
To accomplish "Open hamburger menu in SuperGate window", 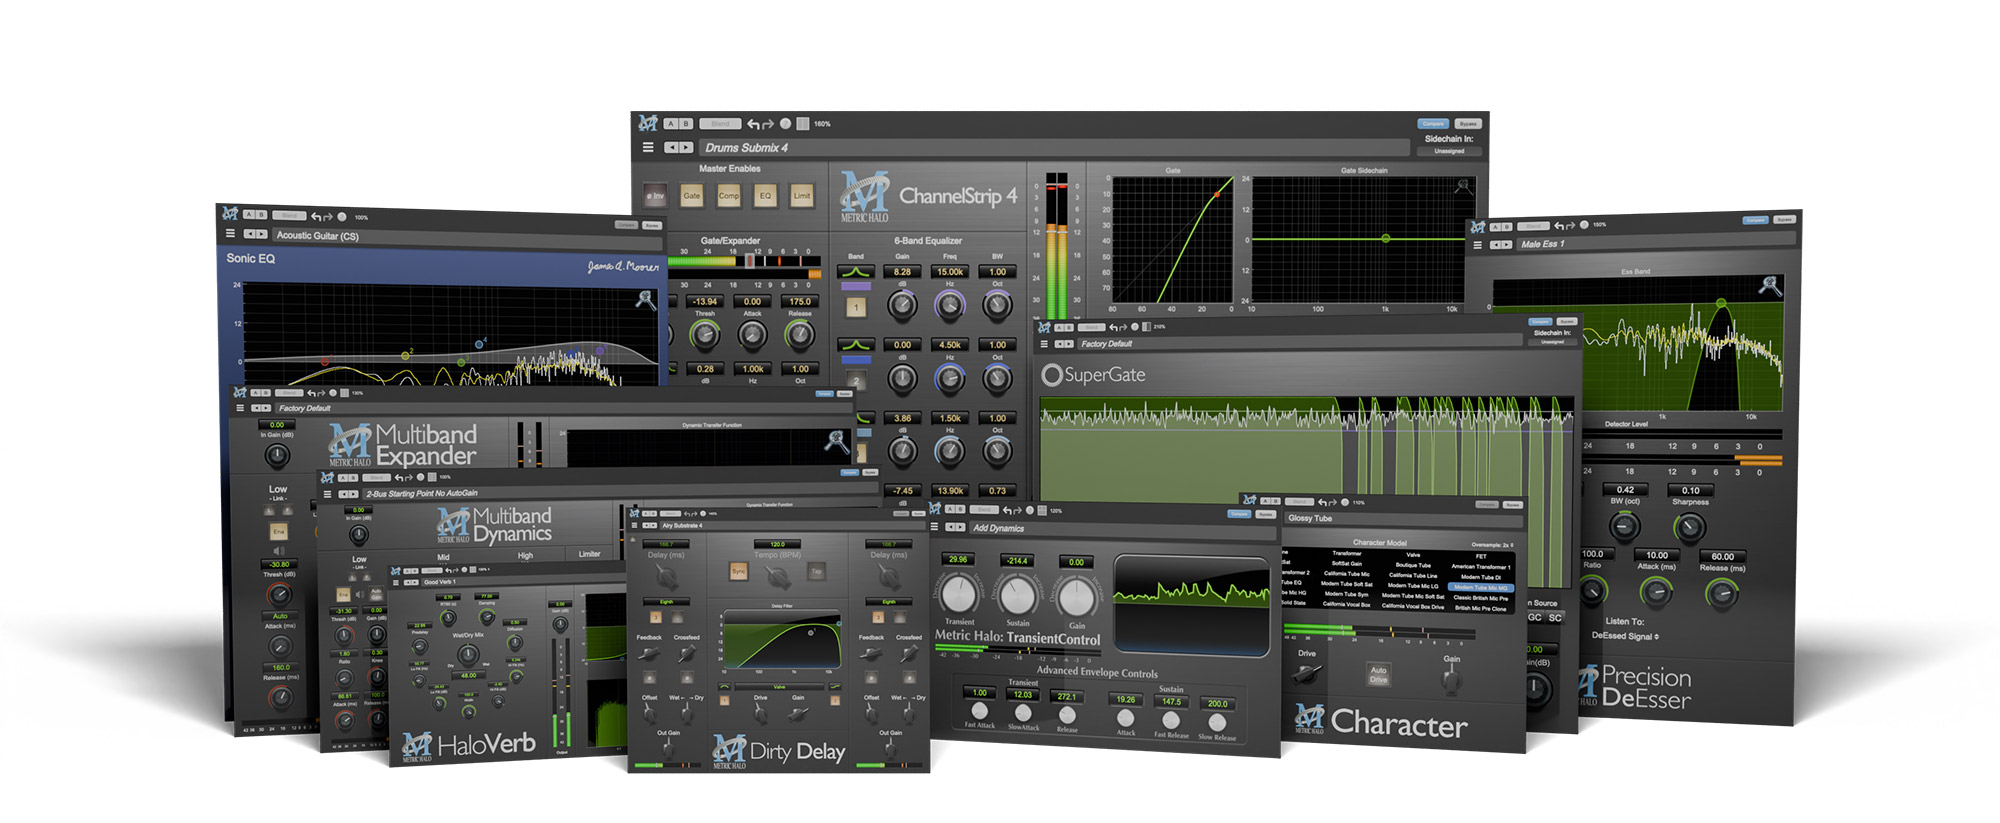I will click(1044, 343).
